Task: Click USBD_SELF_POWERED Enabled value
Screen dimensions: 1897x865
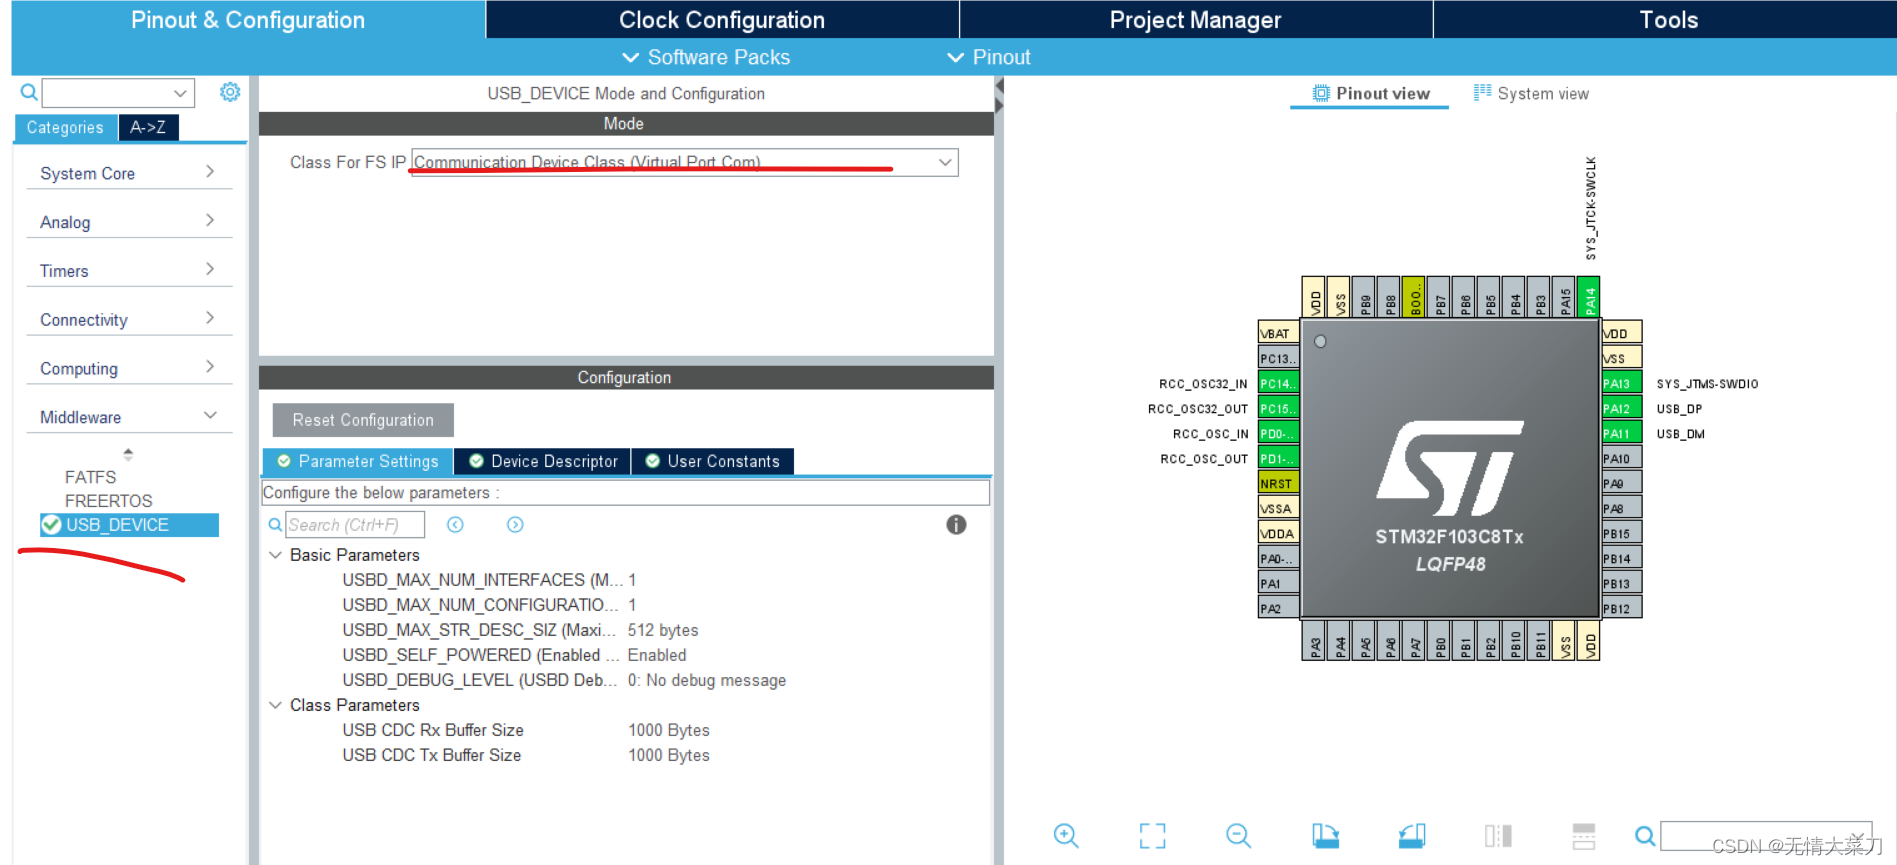Action: click(x=657, y=655)
